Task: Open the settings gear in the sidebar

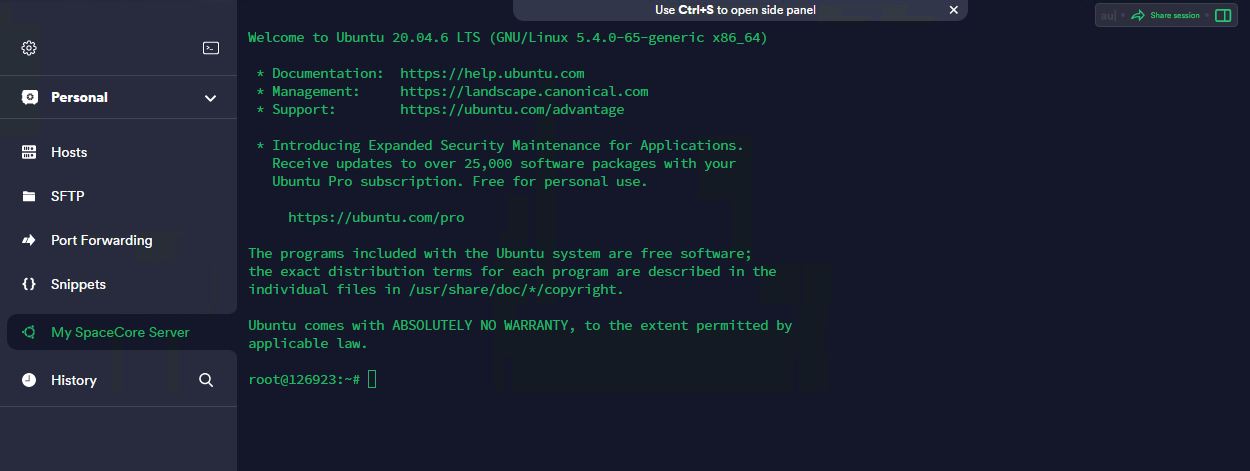Action: click(x=29, y=48)
